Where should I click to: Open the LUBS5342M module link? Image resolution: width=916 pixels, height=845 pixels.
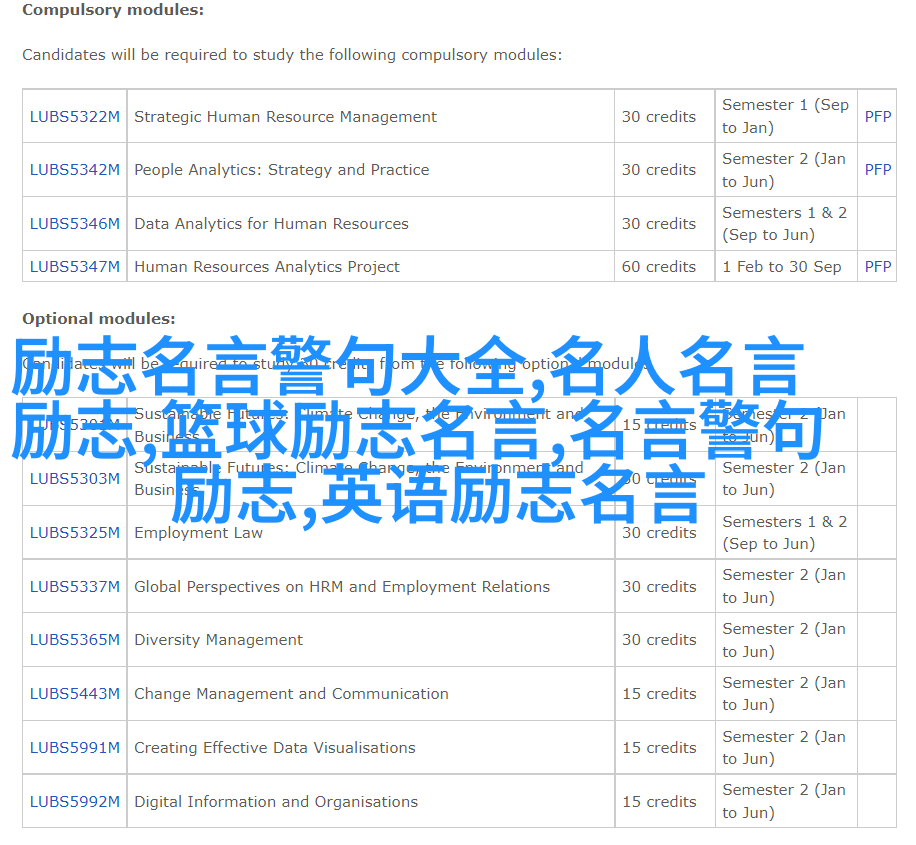74,170
